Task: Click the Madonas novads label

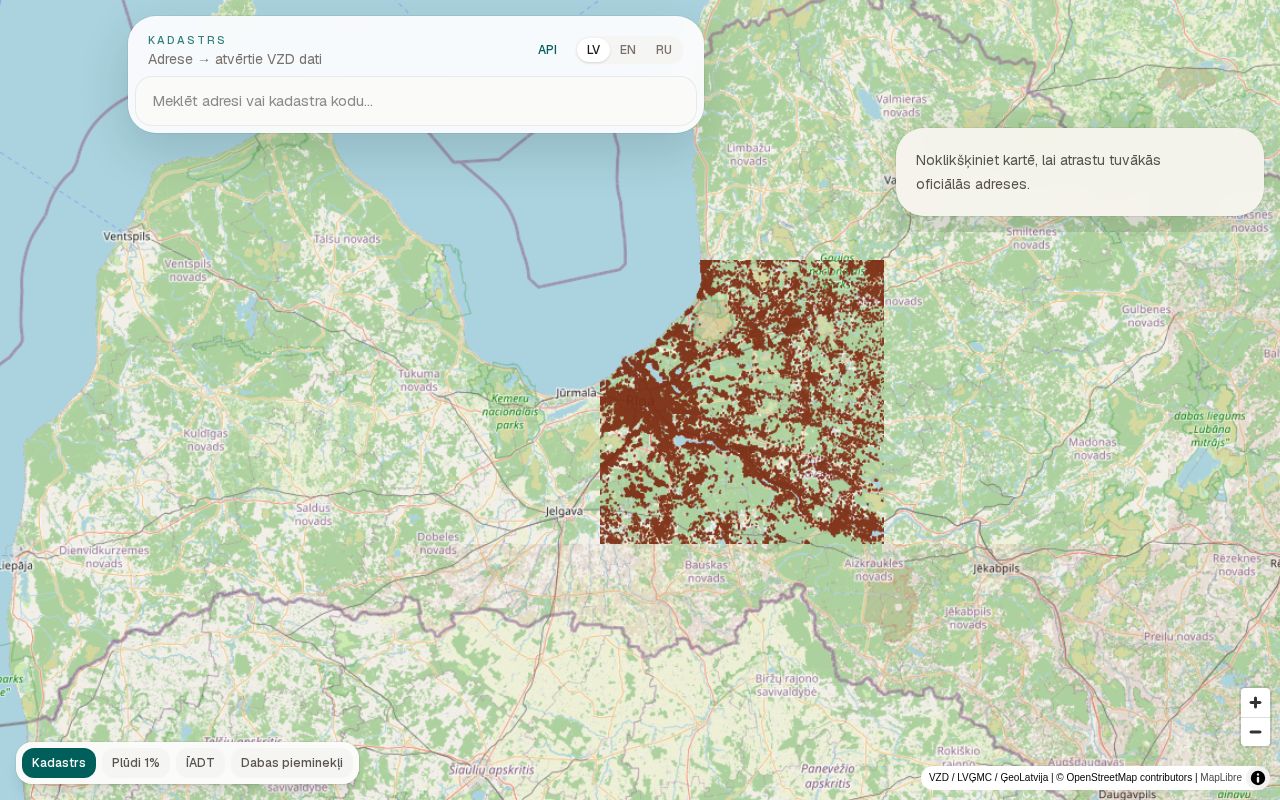Action: pos(1092,447)
